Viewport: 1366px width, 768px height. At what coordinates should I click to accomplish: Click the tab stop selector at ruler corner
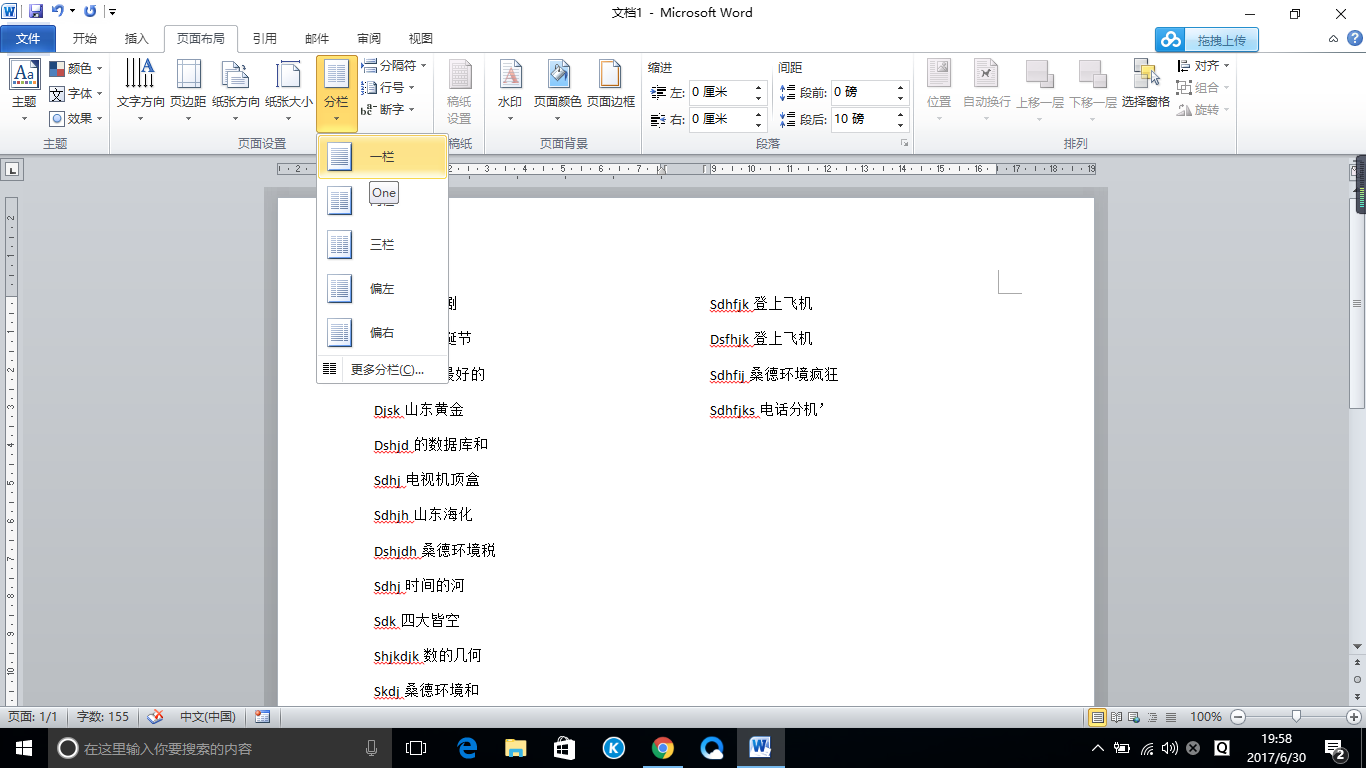[13, 170]
